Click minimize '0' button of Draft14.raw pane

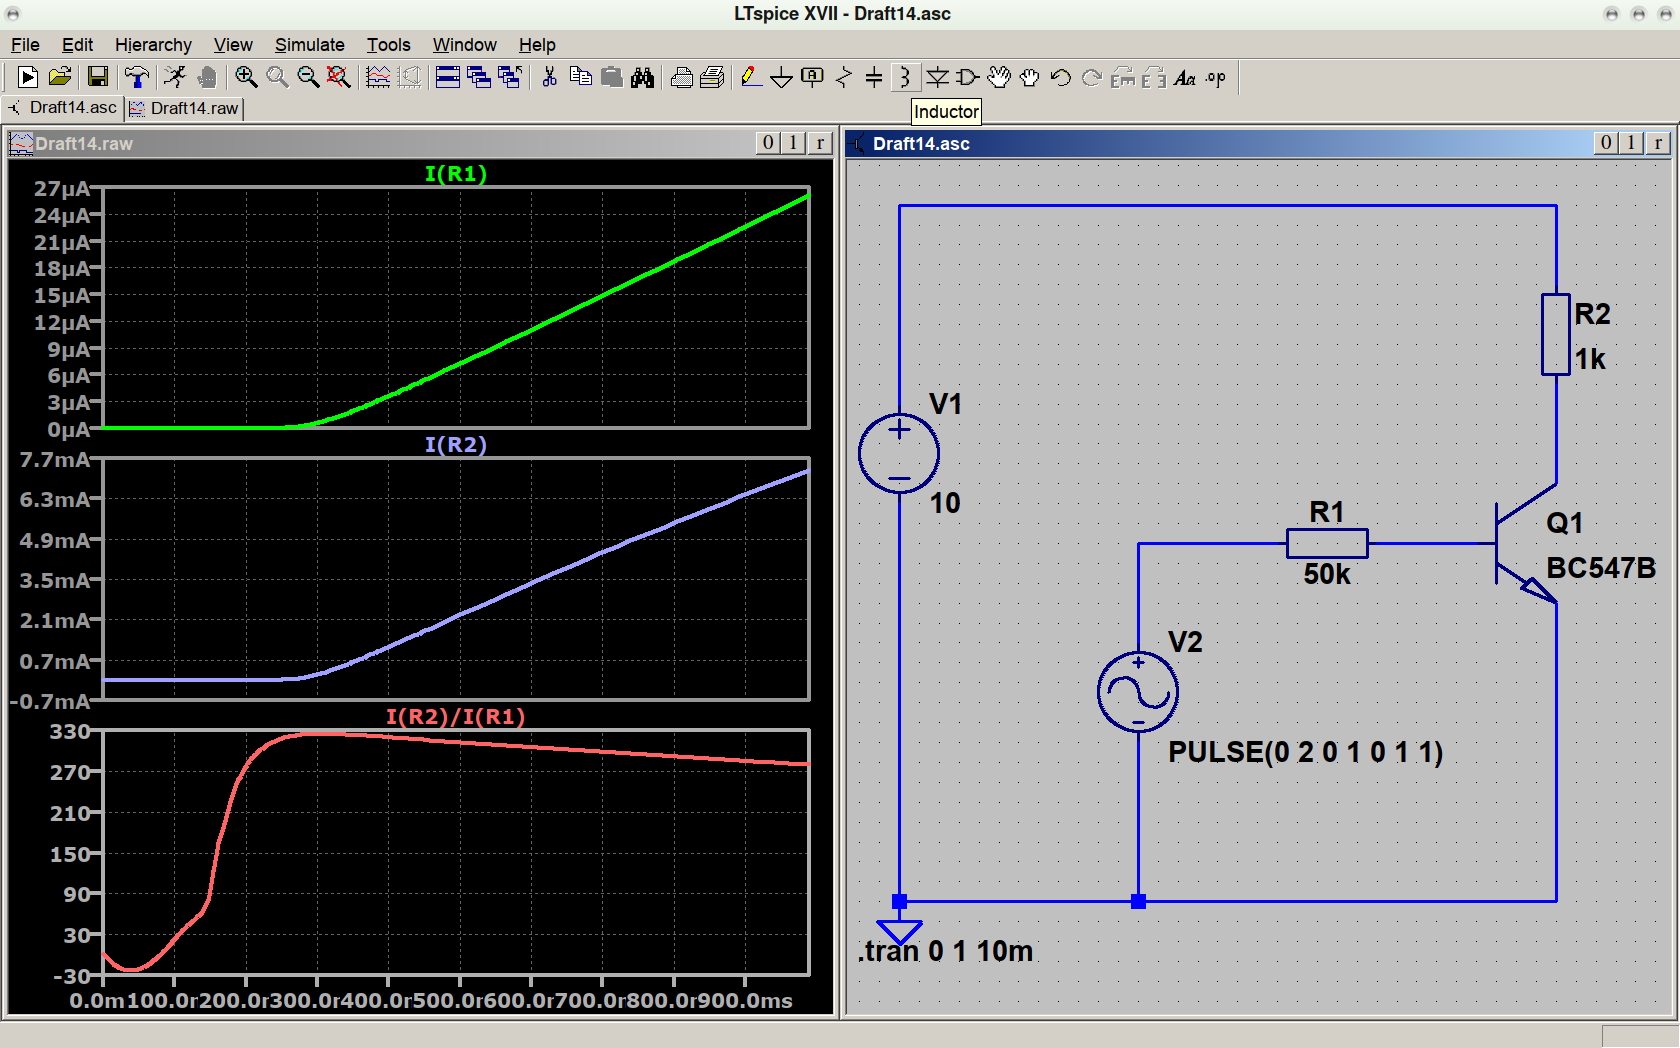(x=768, y=143)
